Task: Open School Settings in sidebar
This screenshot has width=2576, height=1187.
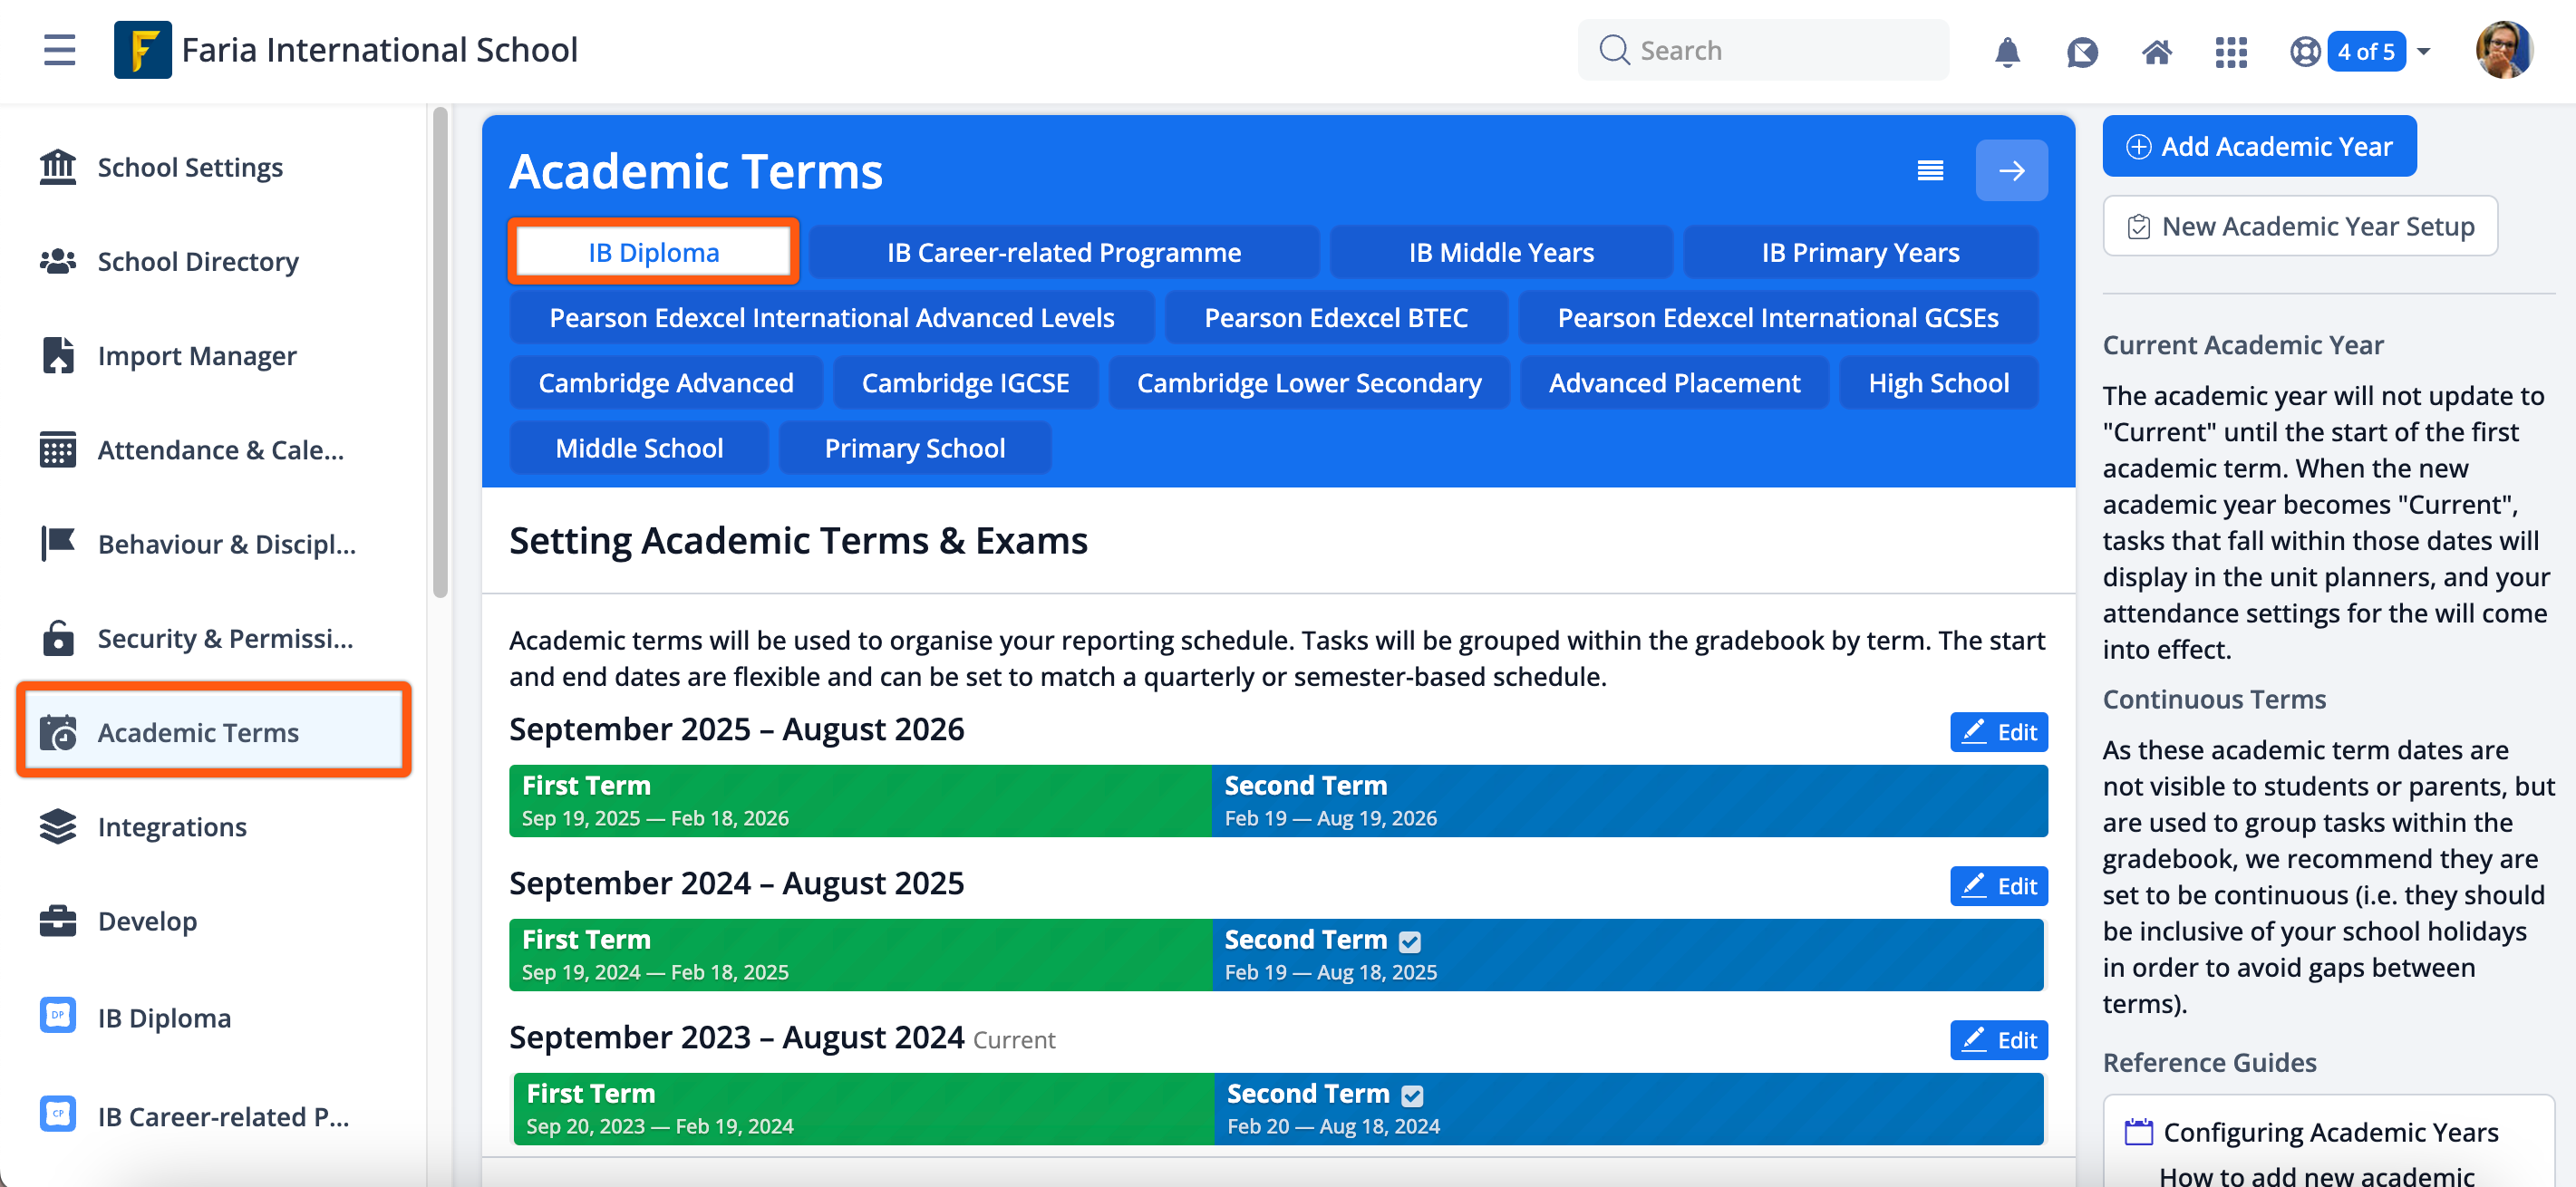Action: coord(214,167)
